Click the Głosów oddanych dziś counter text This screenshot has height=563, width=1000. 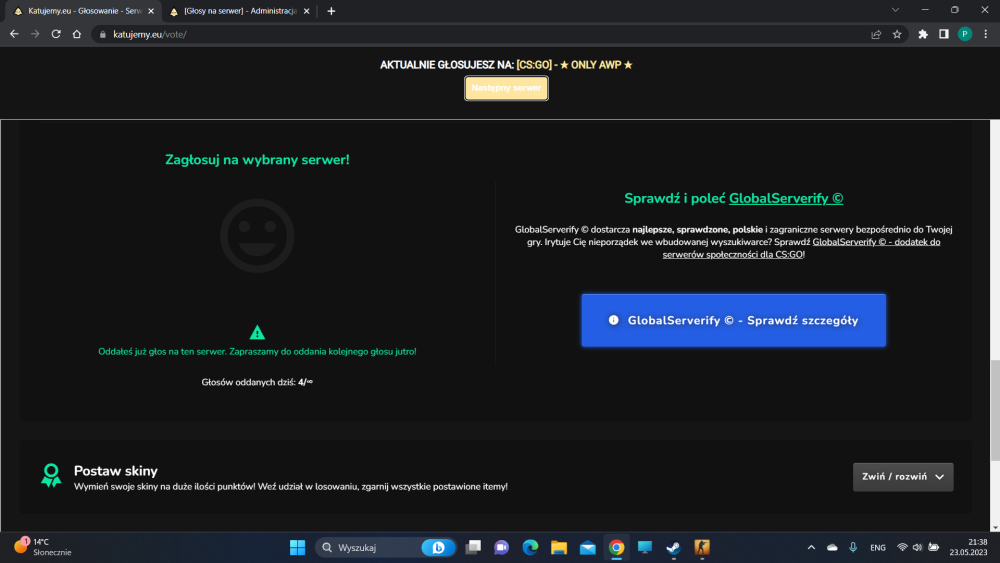[x=257, y=382]
